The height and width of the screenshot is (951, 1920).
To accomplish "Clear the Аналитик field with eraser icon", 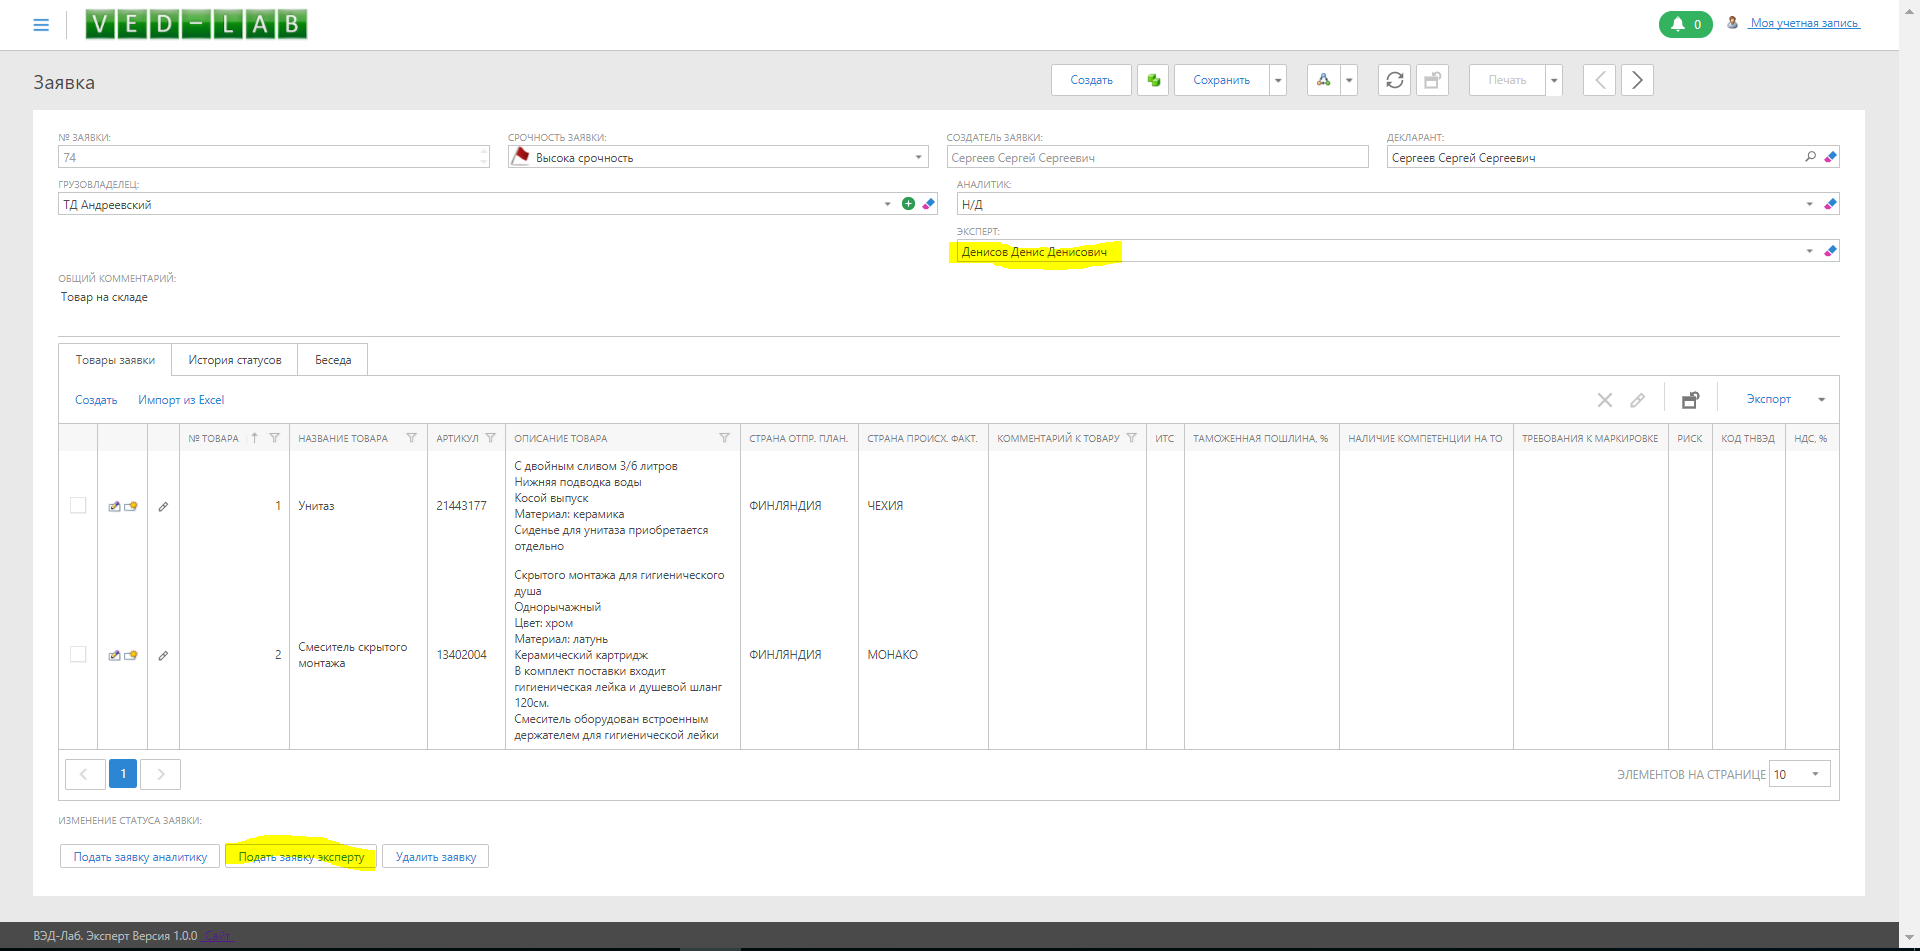I will pyautogui.click(x=1830, y=204).
